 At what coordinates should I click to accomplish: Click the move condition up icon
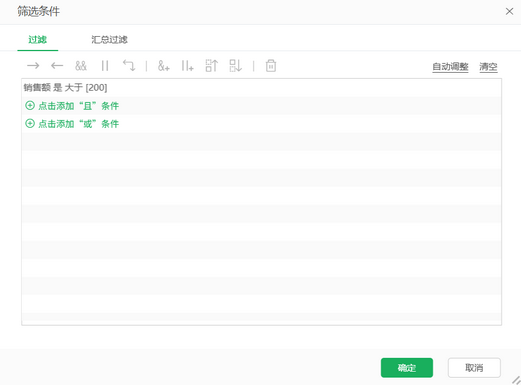212,66
